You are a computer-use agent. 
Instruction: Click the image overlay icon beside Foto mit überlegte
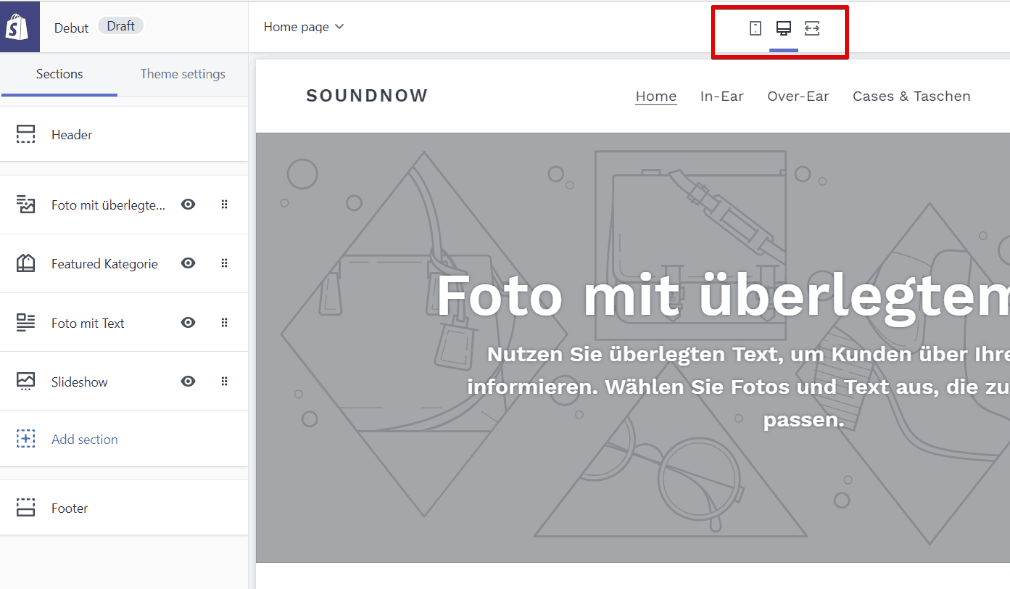(26, 204)
